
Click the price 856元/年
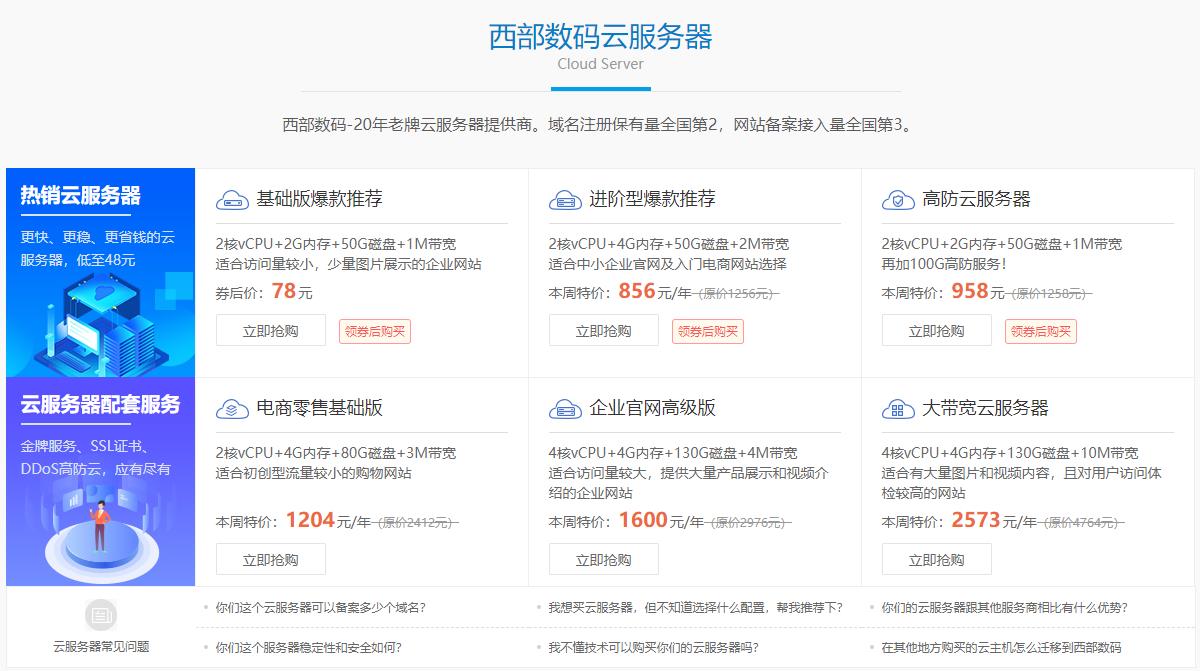[655, 292]
